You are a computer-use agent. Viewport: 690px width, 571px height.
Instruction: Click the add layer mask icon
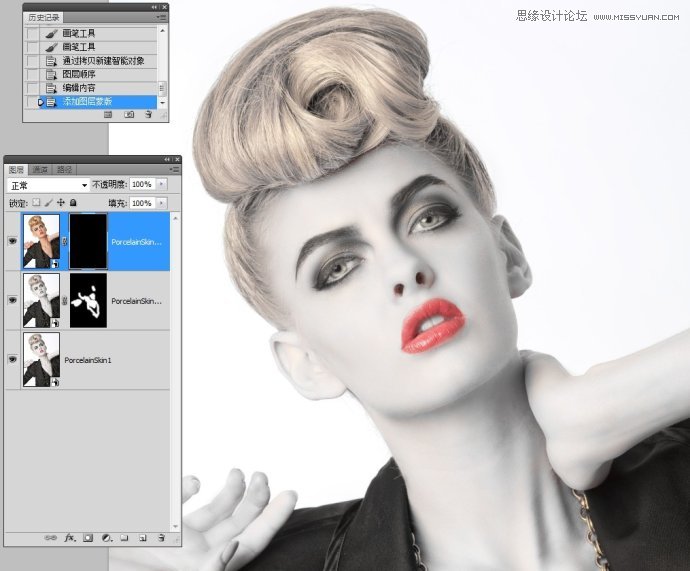[x=88, y=538]
